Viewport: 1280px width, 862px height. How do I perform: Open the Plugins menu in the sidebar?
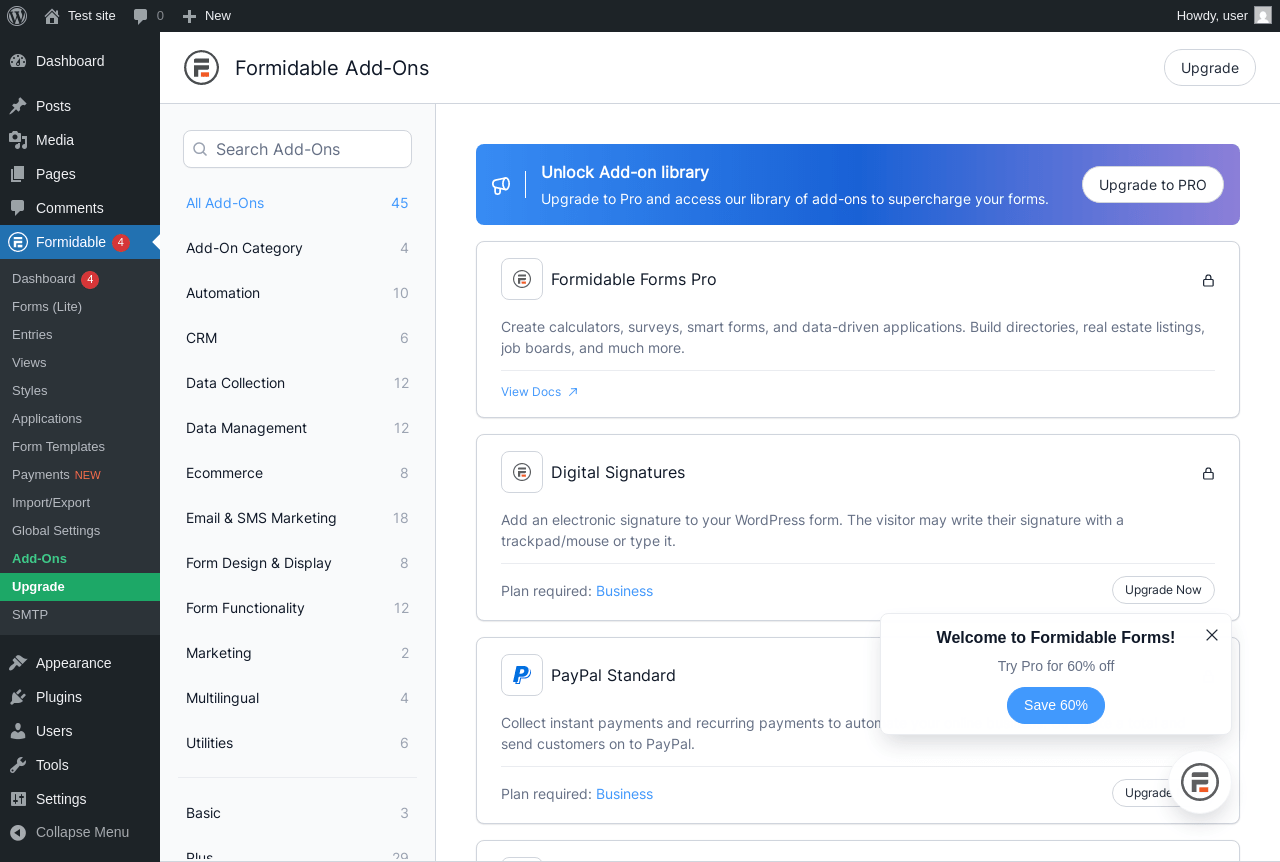coord(59,697)
